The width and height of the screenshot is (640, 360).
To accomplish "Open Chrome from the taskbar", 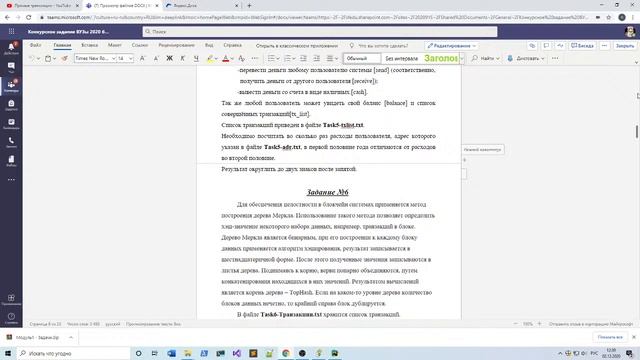I will [286, 353].
